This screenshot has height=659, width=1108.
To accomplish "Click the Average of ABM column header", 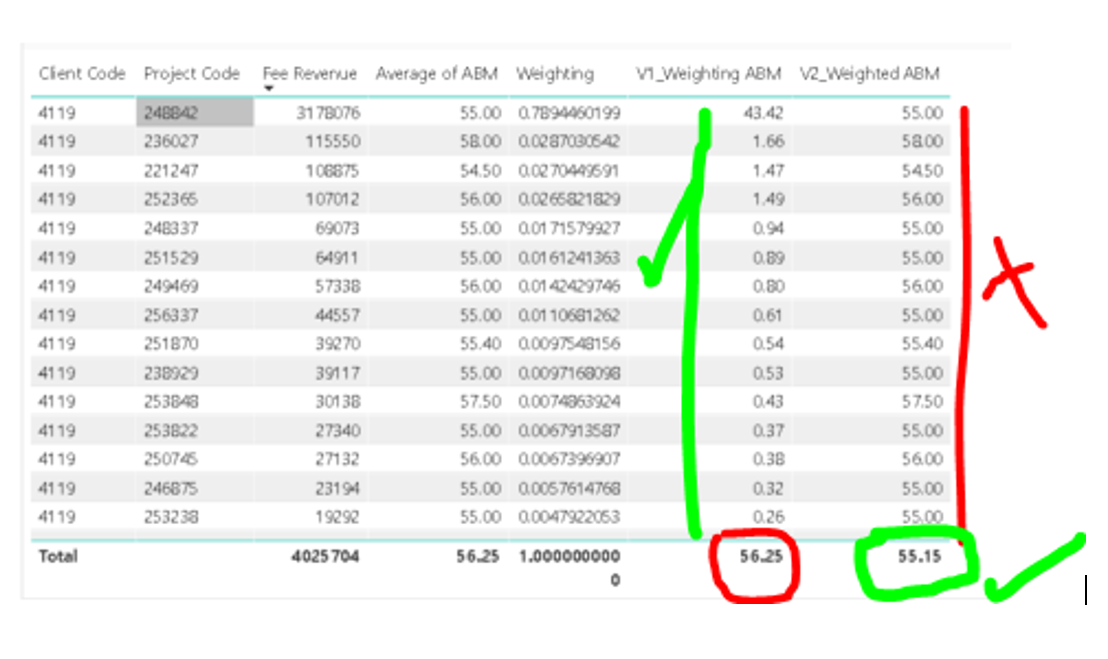I will pos(437,73).
